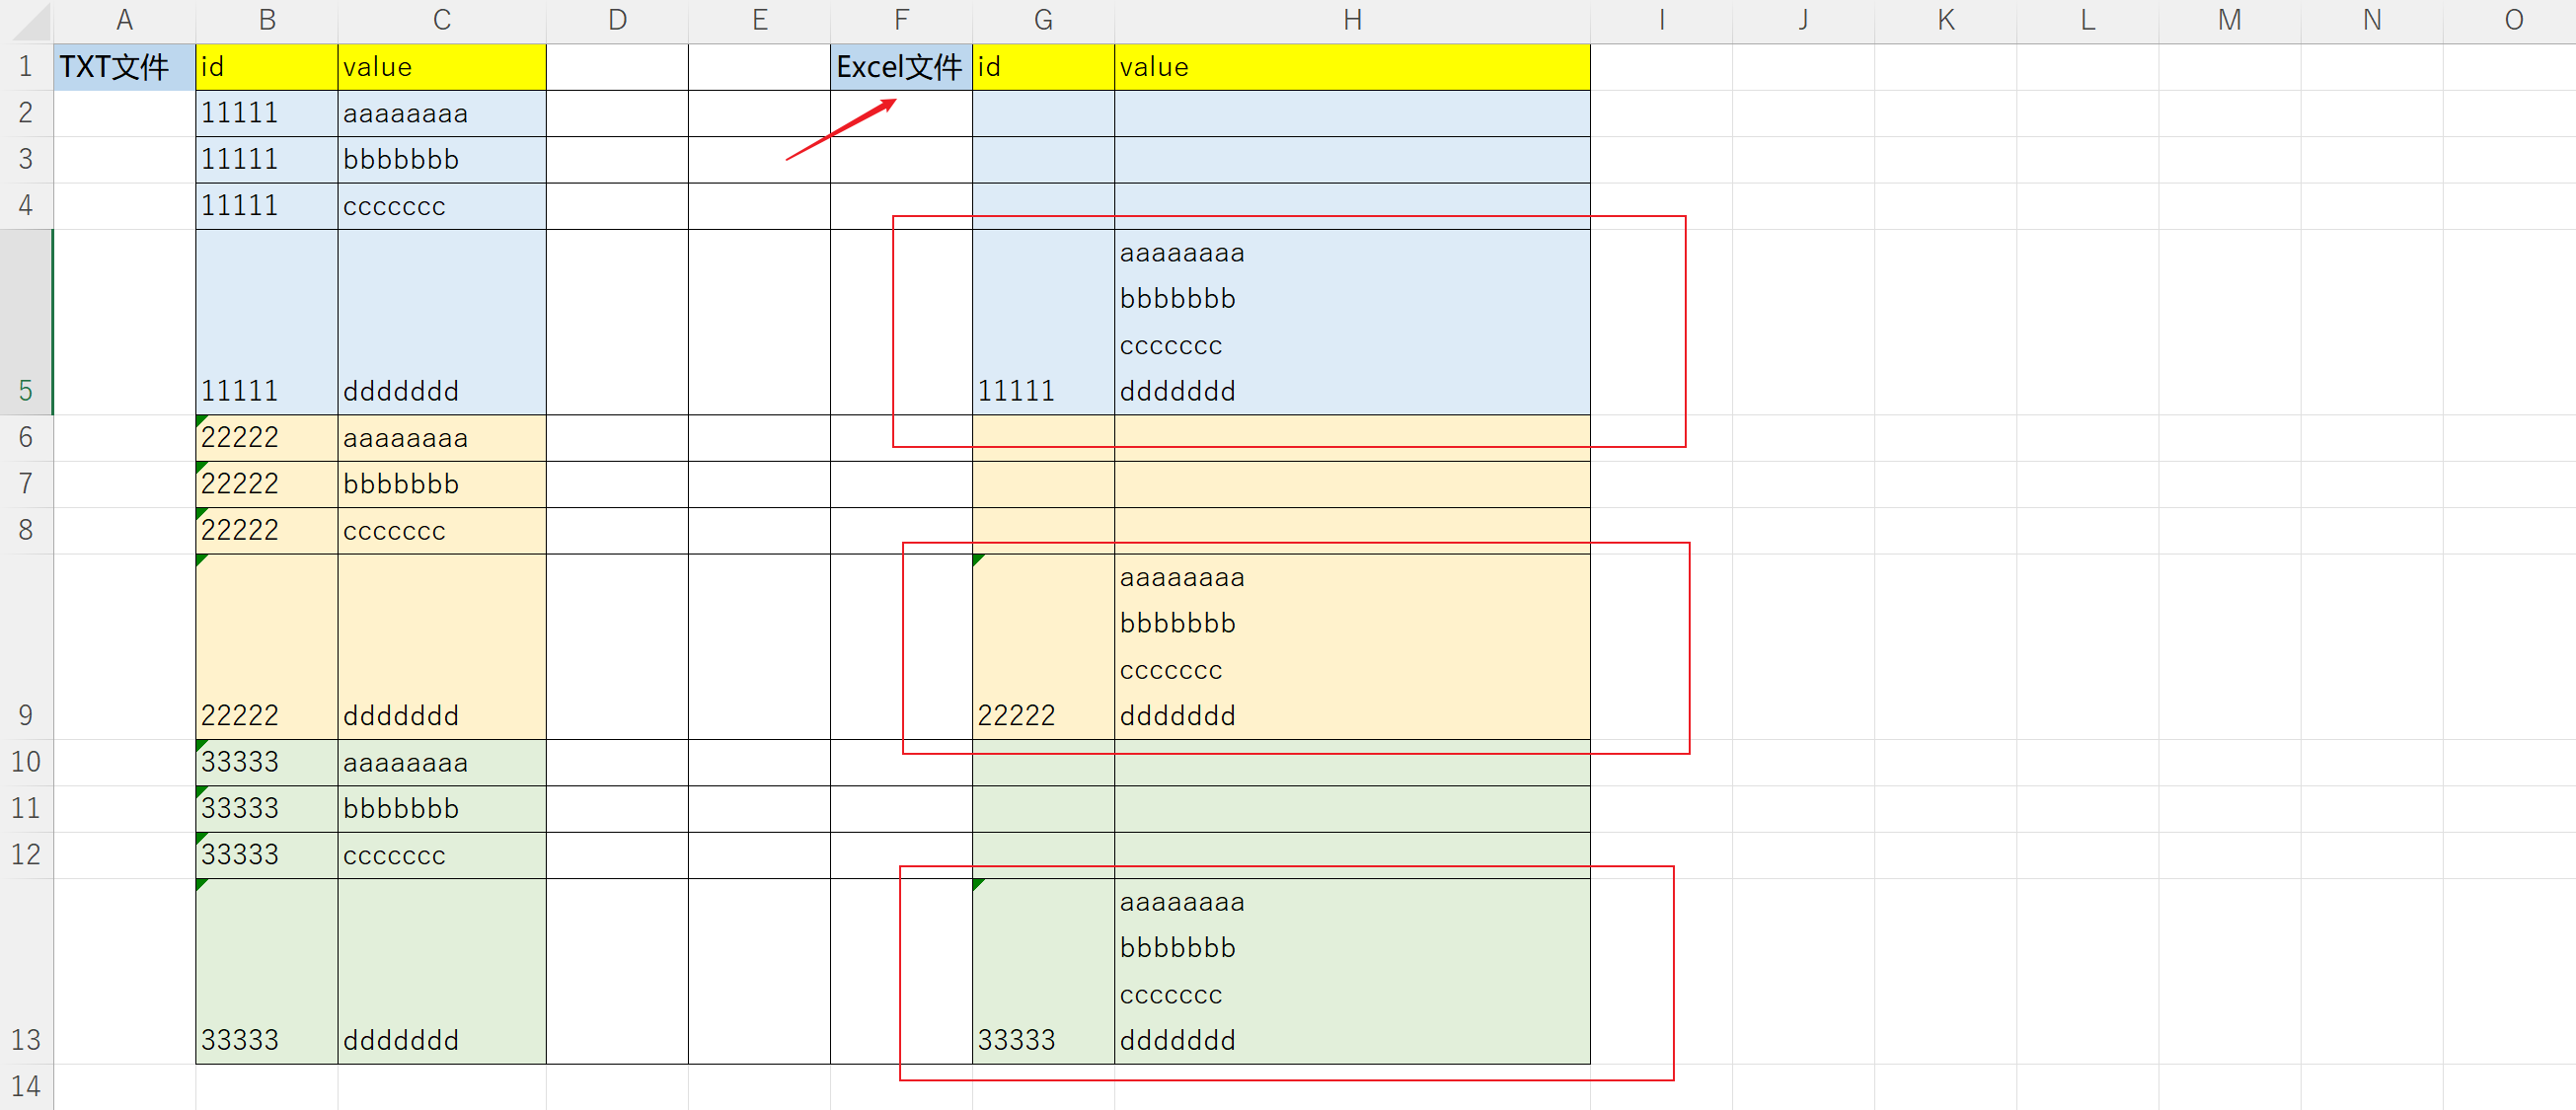This screenshot has width=2576, height=1110.
Task: Select the merged value cell H5
Action: 1352,322
